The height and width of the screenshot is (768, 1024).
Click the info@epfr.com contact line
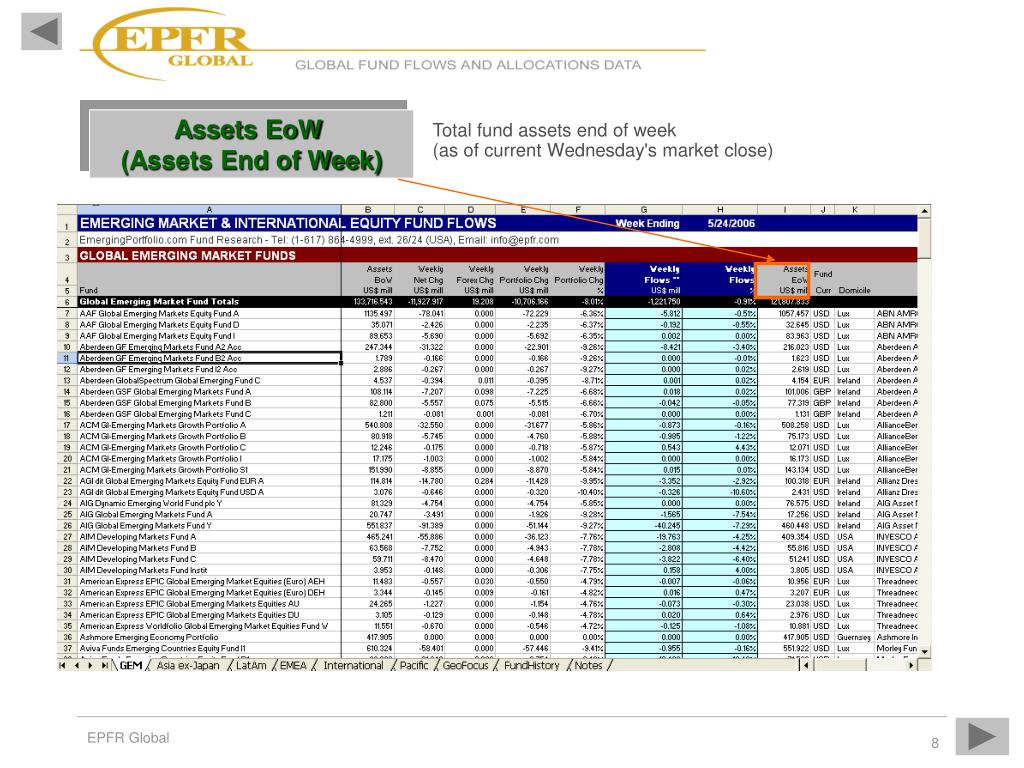click(319, 240)
